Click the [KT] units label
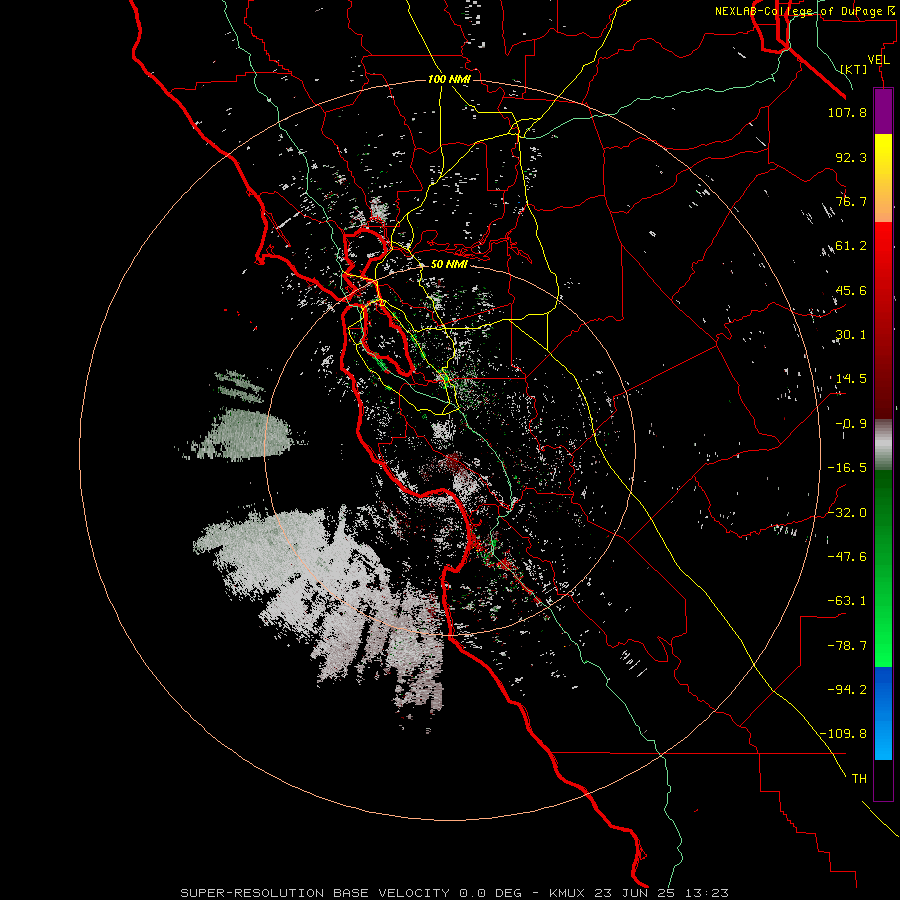Viewport: 900px width, 900px height. pyautogui.click(x=854, y=69)
